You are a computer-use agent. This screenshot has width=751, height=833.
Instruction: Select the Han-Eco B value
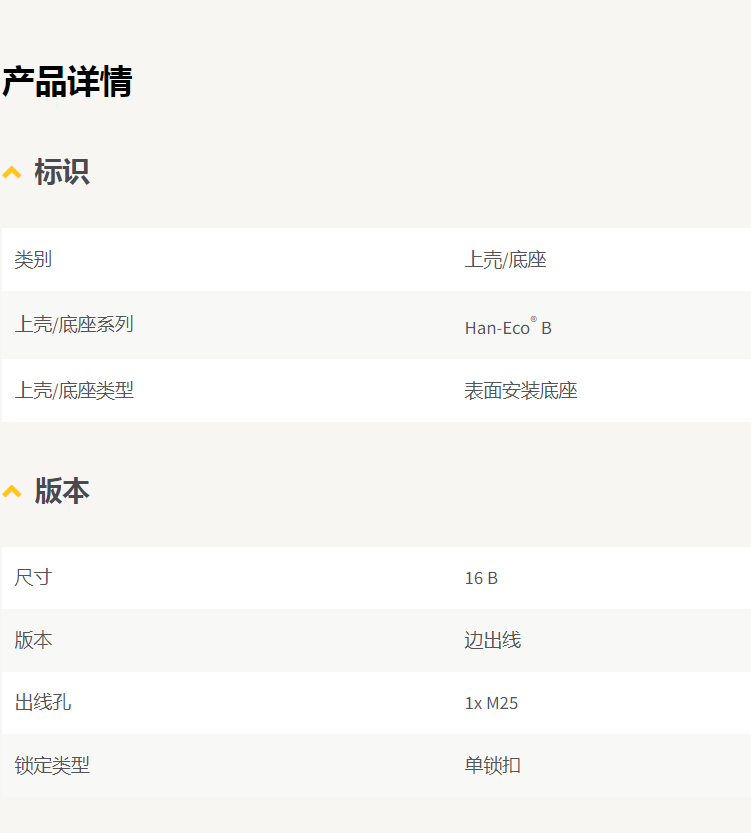(508, 327)
